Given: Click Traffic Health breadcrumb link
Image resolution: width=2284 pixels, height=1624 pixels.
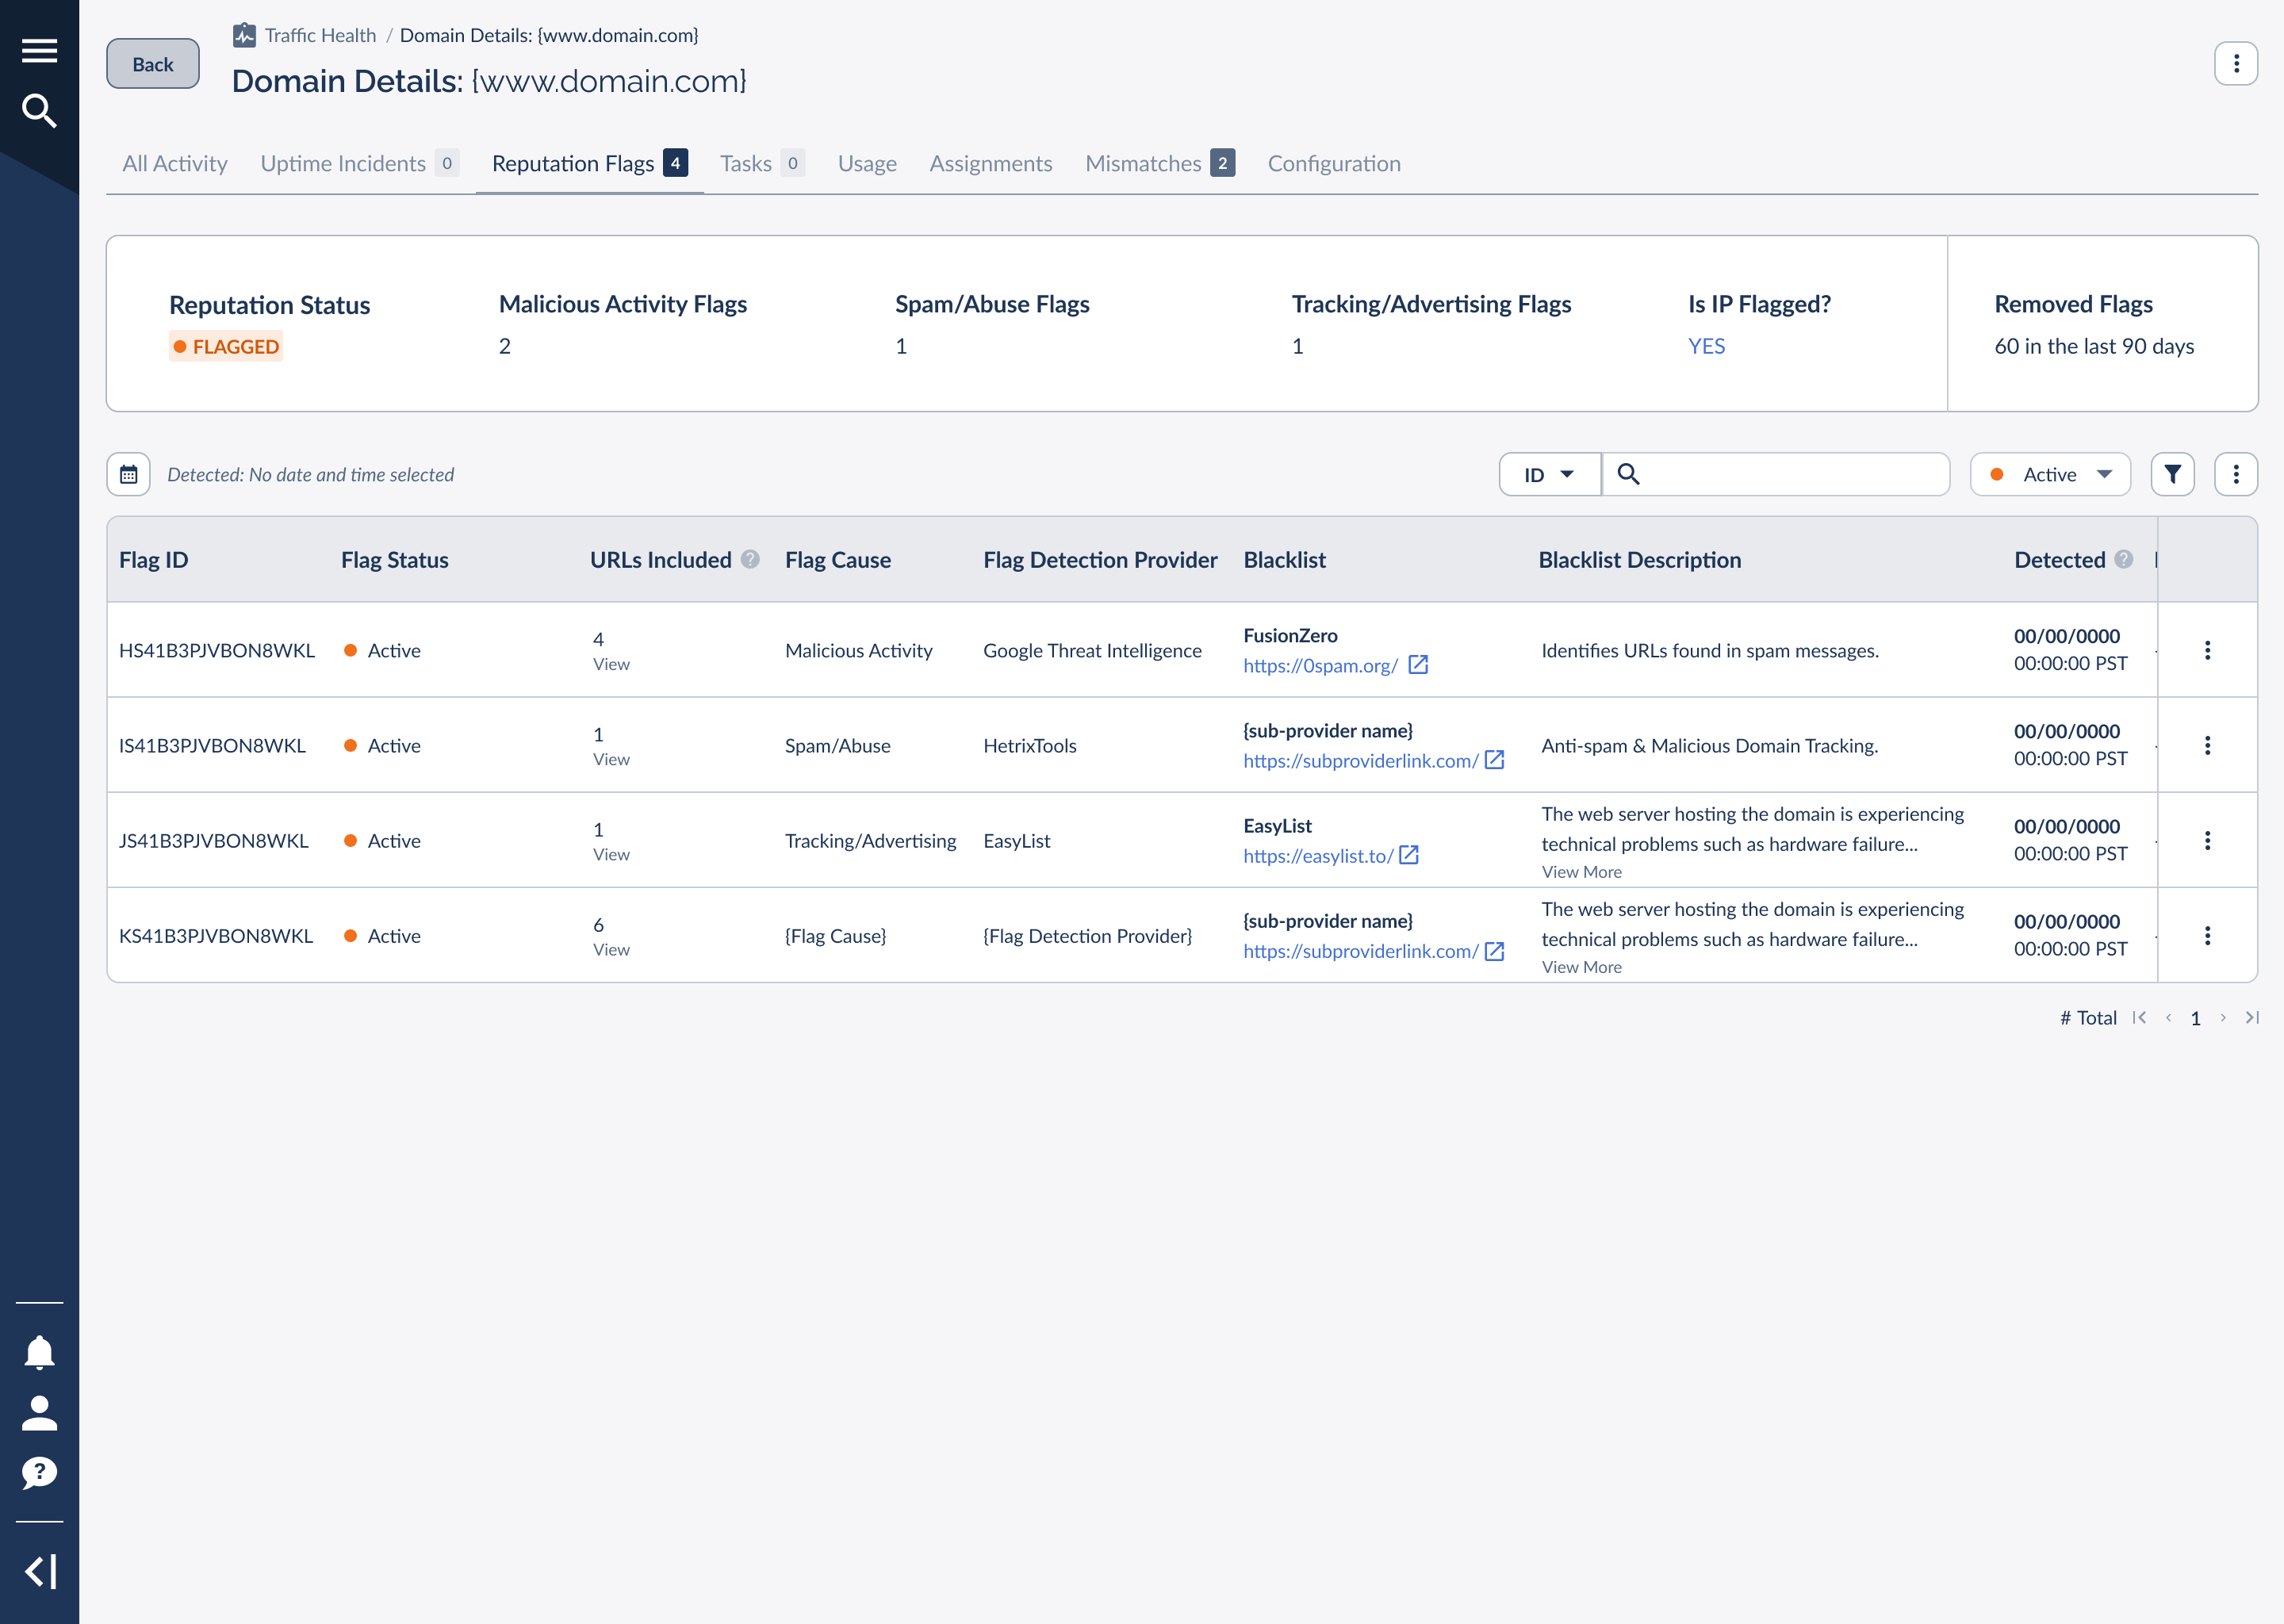Looking at the screenshot, I should pyautogui.click(x=320, y=35).
